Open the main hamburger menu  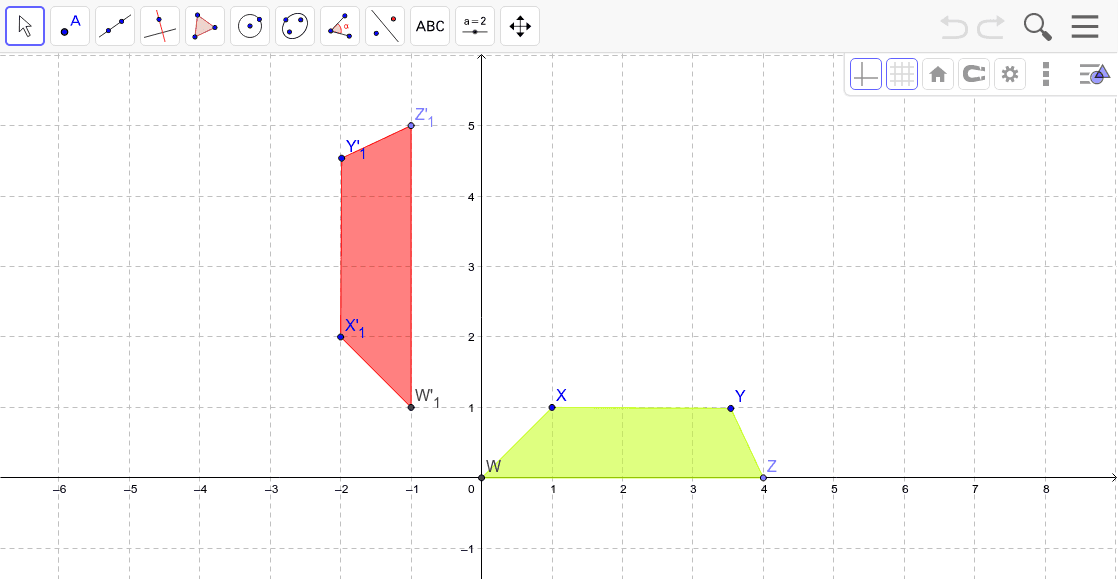click(1084, 26)
